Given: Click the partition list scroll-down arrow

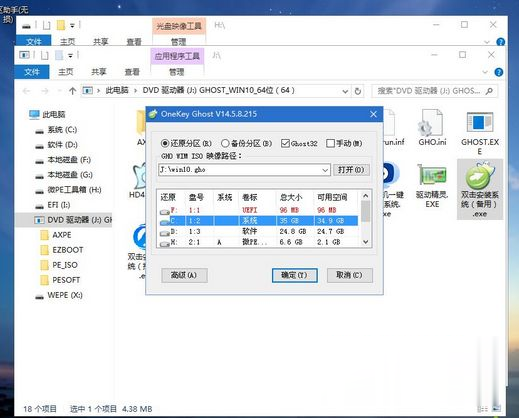Looking at the screenshot, I should 365,242.
